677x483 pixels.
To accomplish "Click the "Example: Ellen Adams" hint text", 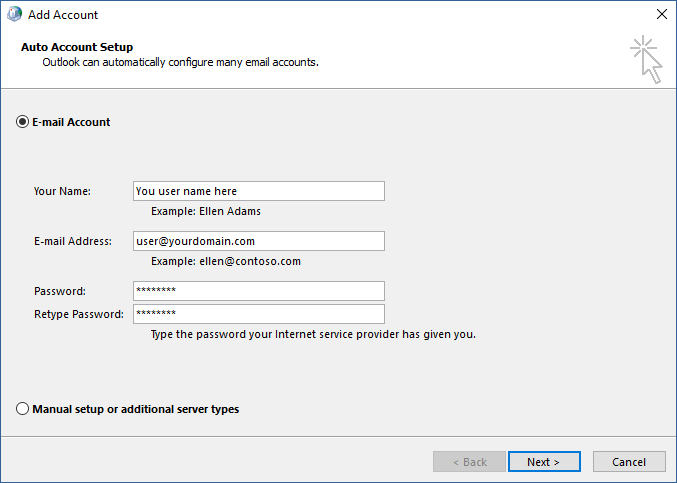I will click(205, 211).
